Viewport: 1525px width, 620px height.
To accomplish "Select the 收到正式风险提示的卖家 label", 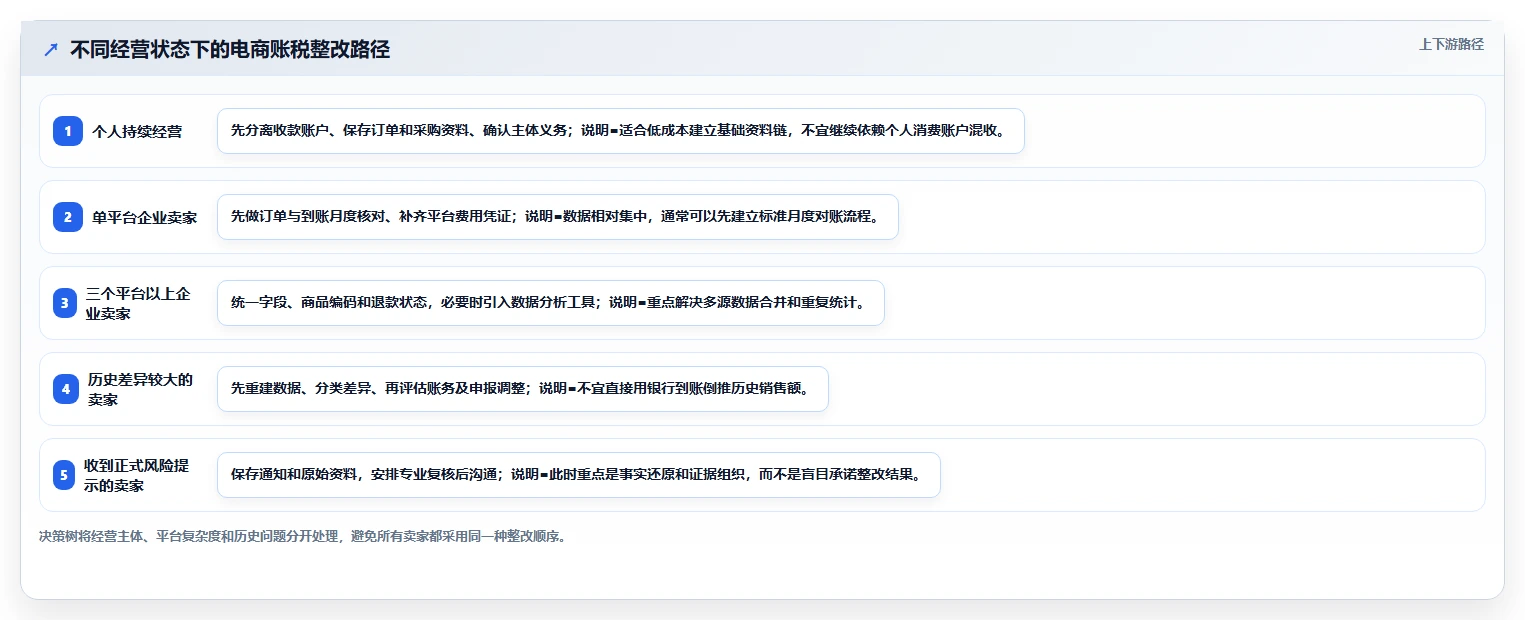I will [x=137, y=475].
